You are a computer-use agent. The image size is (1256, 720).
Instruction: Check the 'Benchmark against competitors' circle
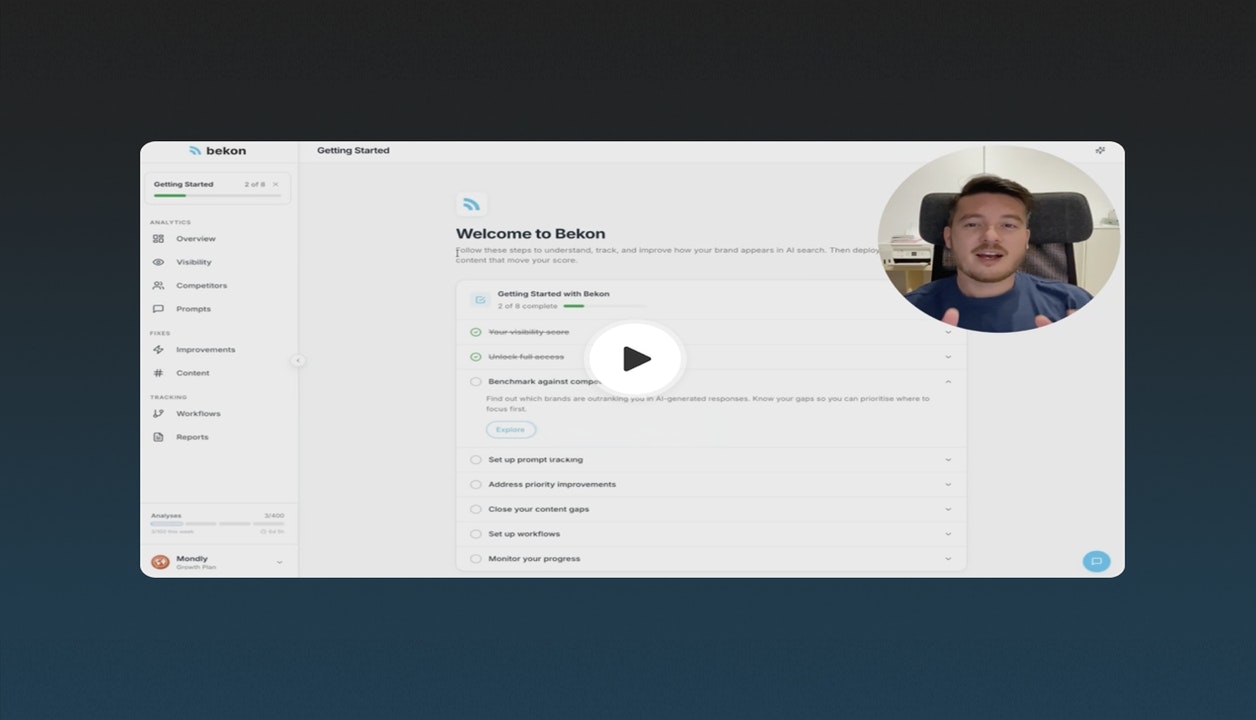(476, 382)
